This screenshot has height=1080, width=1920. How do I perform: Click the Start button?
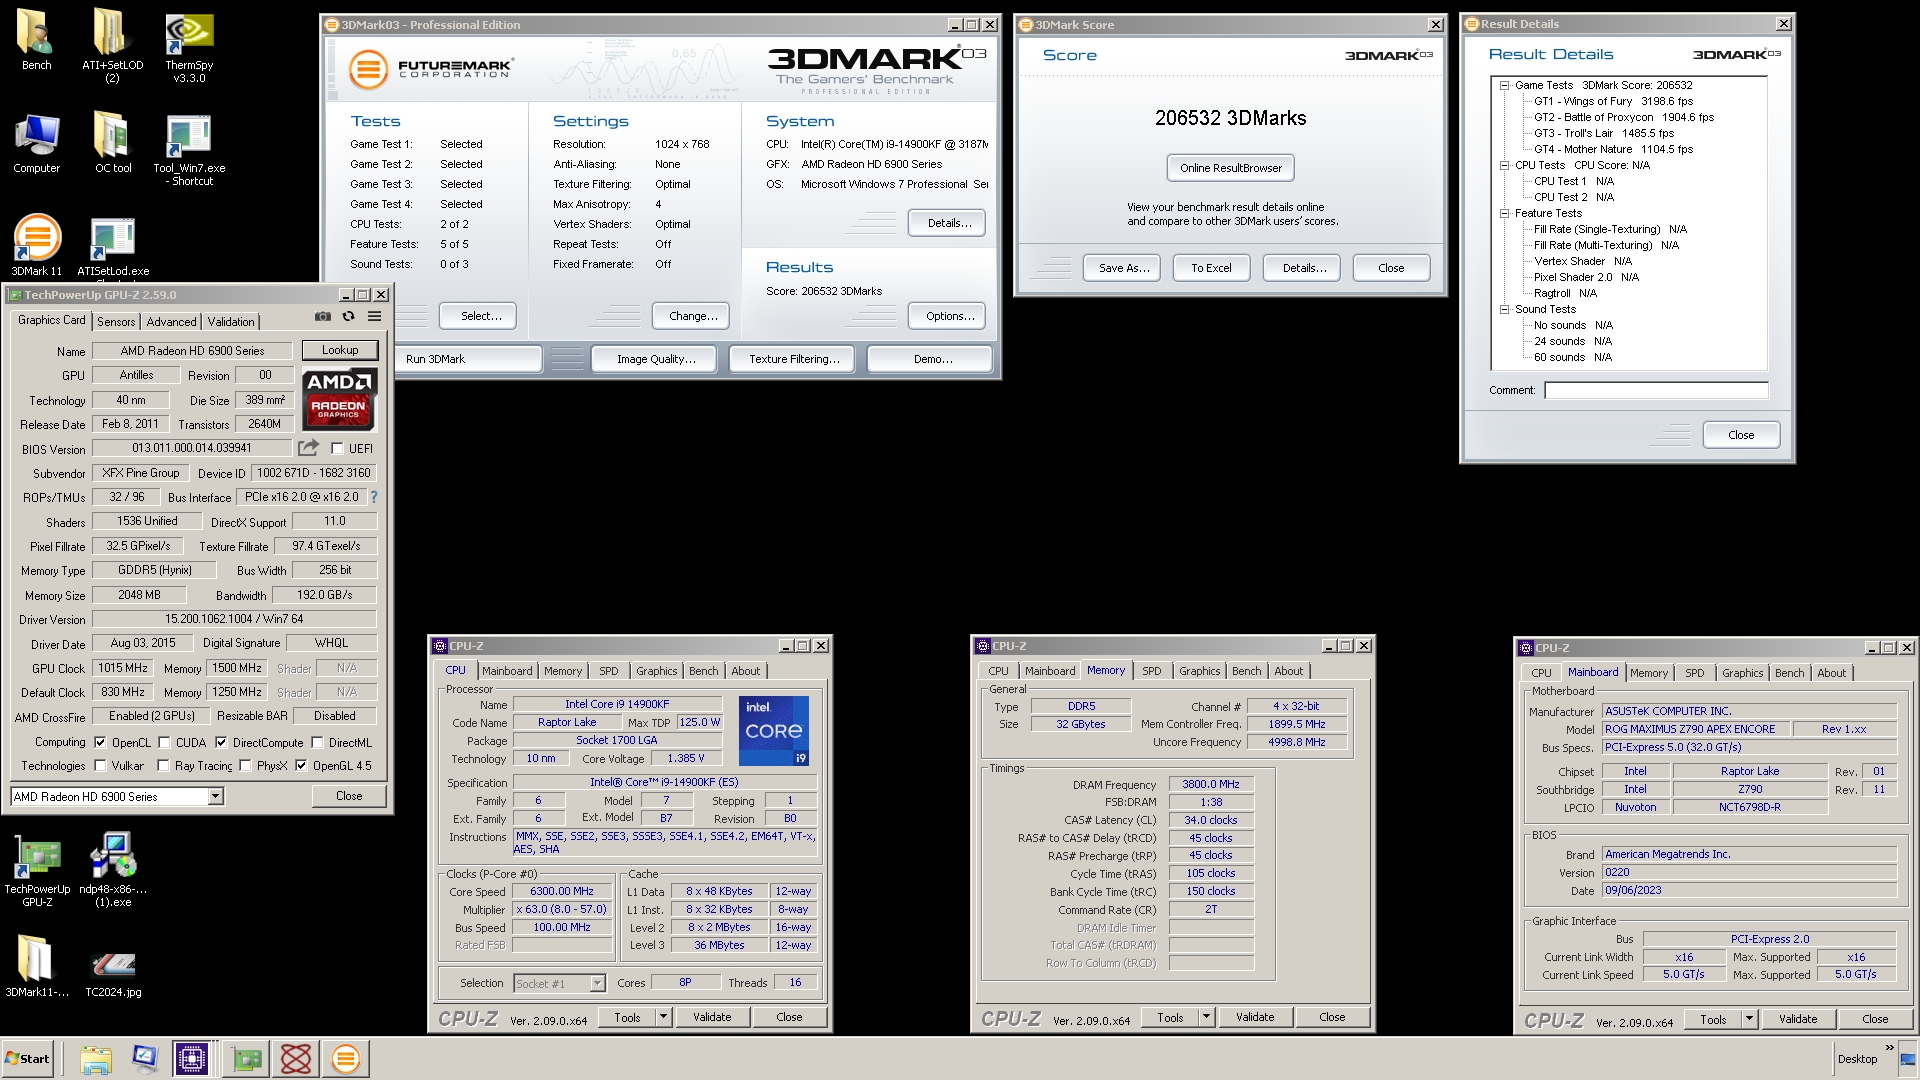coord(27,1059)
